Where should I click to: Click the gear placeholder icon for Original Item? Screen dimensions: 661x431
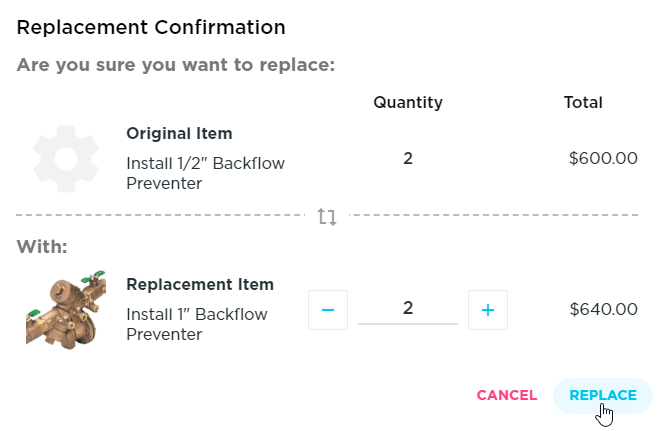[x=66, y=158]
